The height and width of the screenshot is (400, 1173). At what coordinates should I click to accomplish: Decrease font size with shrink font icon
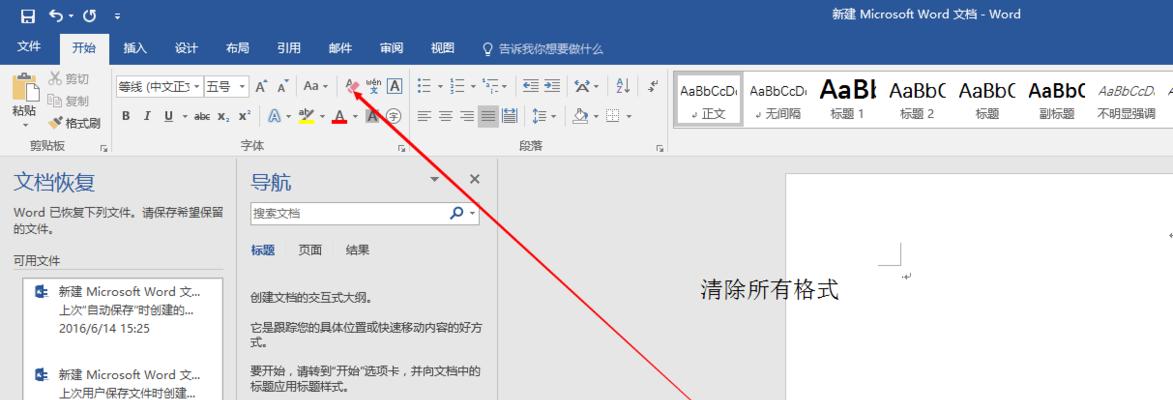point(282,87)
